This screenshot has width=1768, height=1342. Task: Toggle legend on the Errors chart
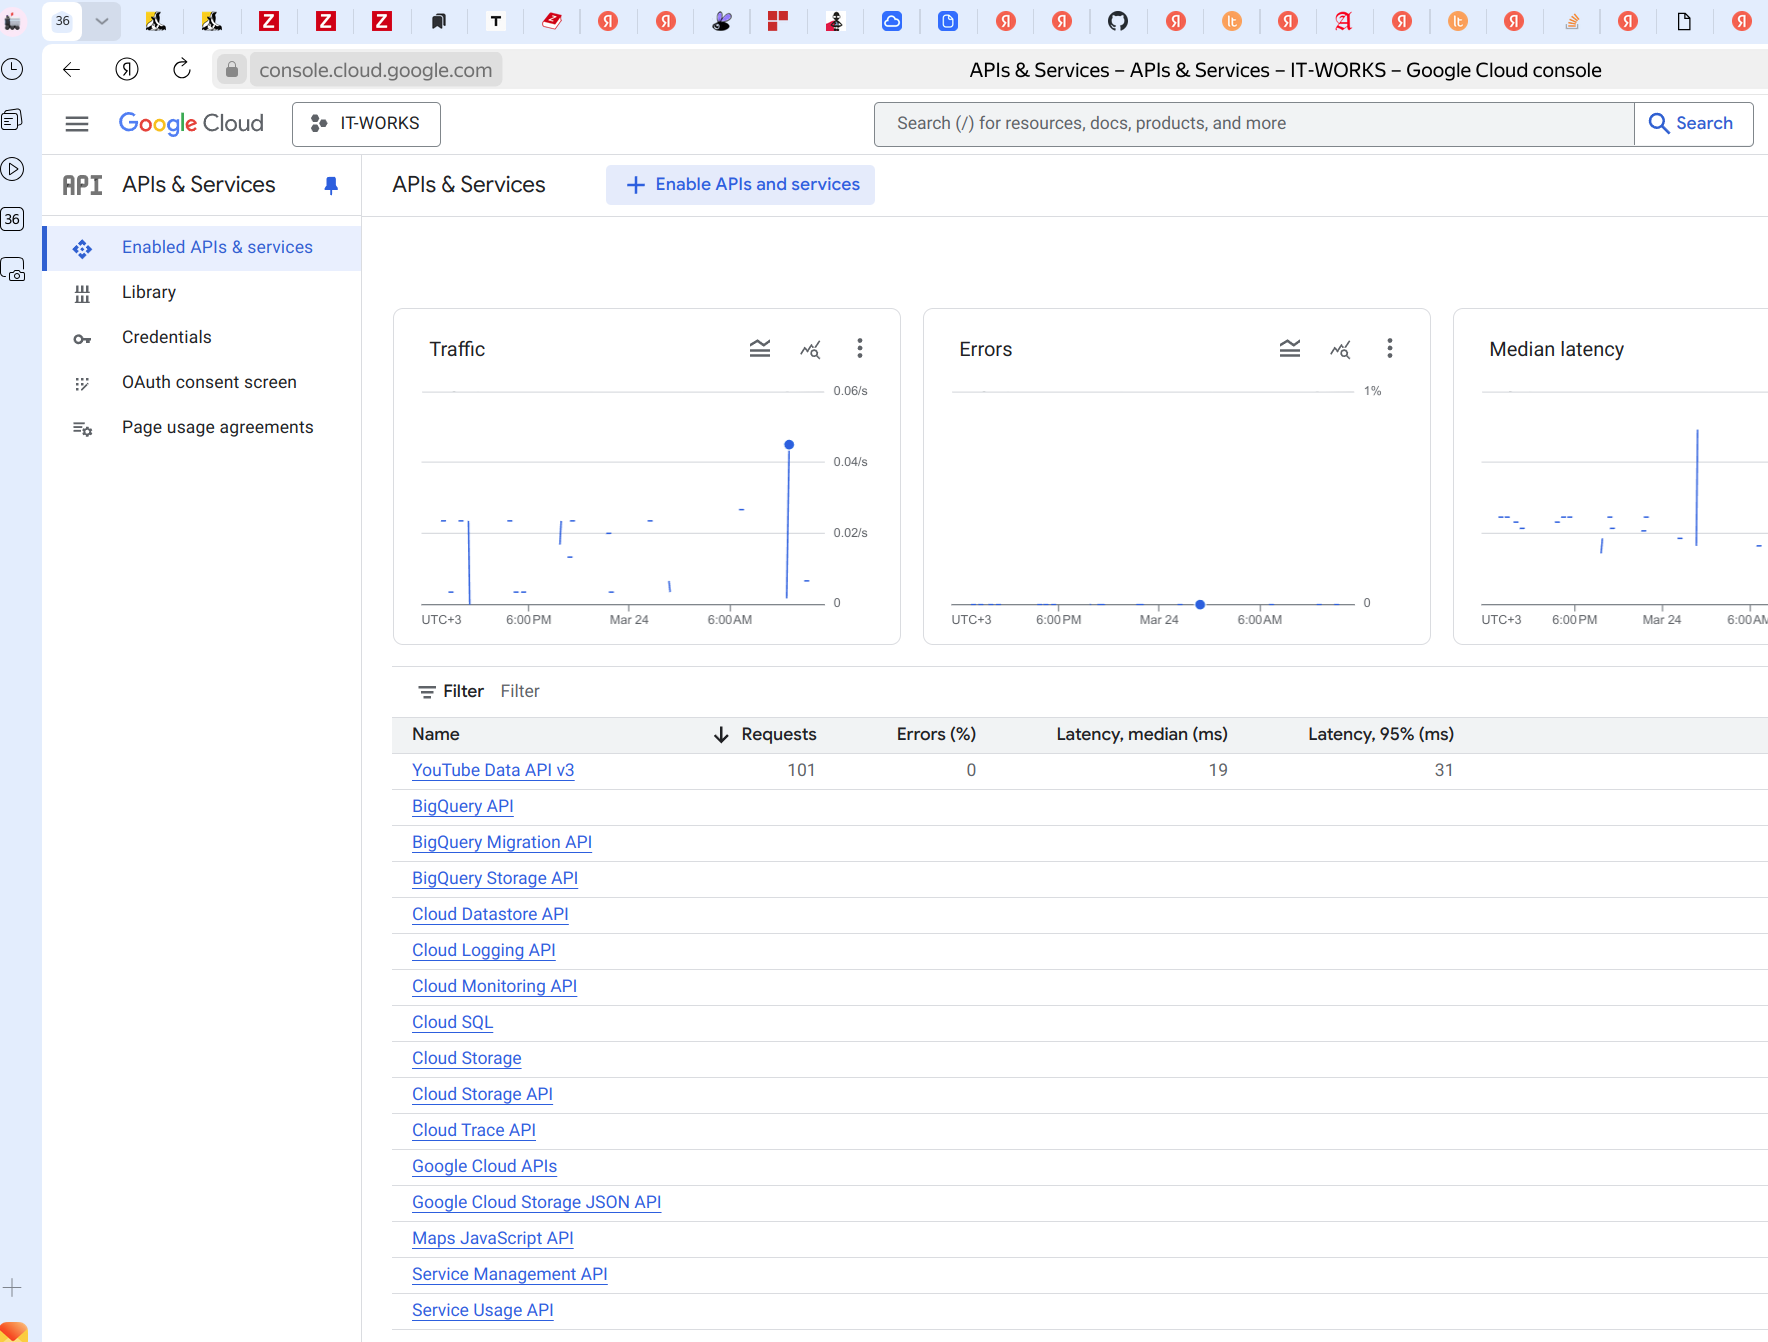coord(1290,348)
